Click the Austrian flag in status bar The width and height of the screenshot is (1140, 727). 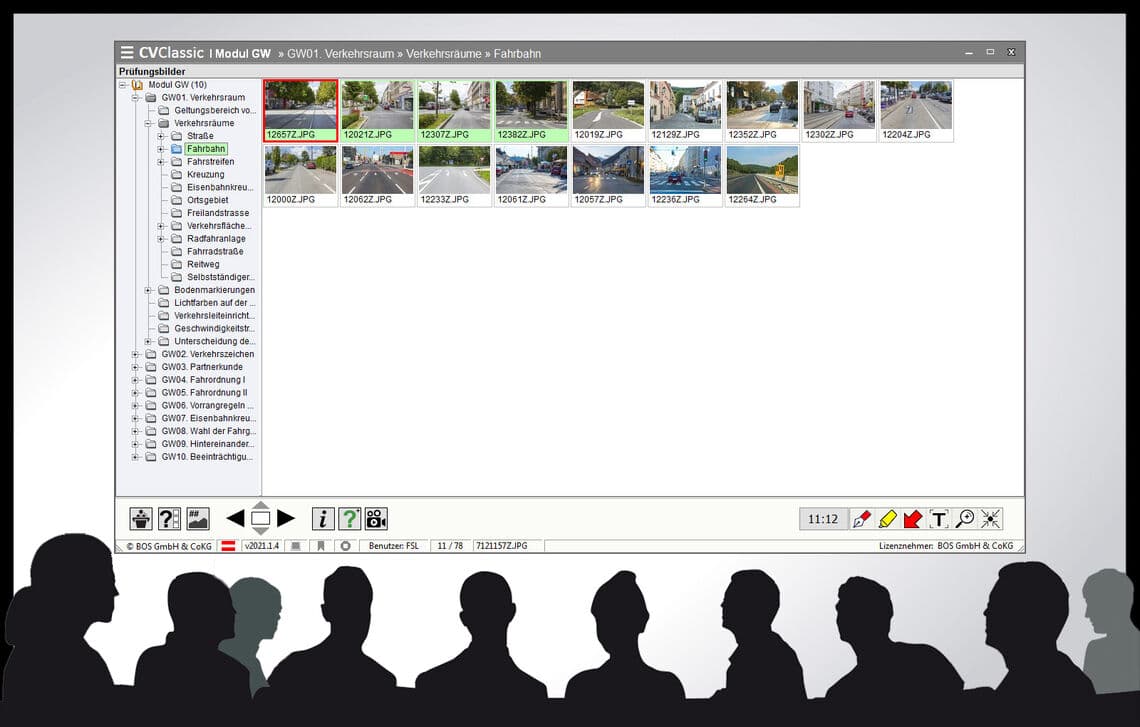pyautogui.click(x=228, y=546)
